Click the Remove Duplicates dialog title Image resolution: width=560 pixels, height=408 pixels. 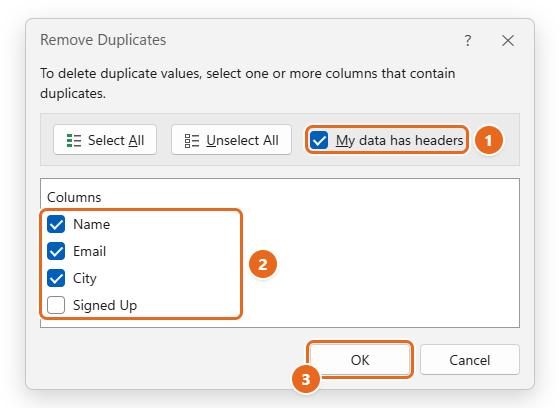click(103, 40)
